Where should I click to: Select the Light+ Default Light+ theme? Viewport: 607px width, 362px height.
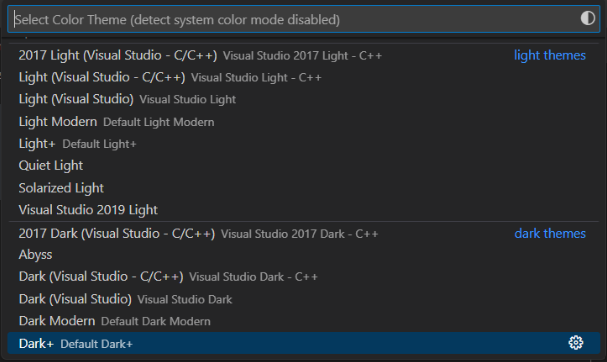point(304,144)
